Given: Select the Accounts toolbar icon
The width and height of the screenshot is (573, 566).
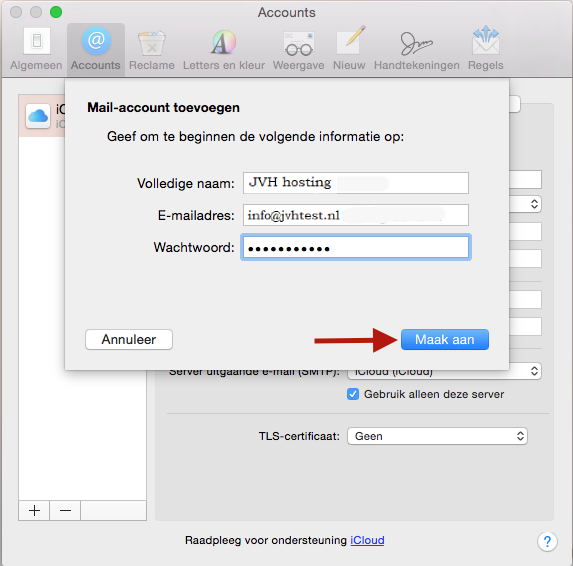Looking at the screenshot, I should (x=96, y=49).
